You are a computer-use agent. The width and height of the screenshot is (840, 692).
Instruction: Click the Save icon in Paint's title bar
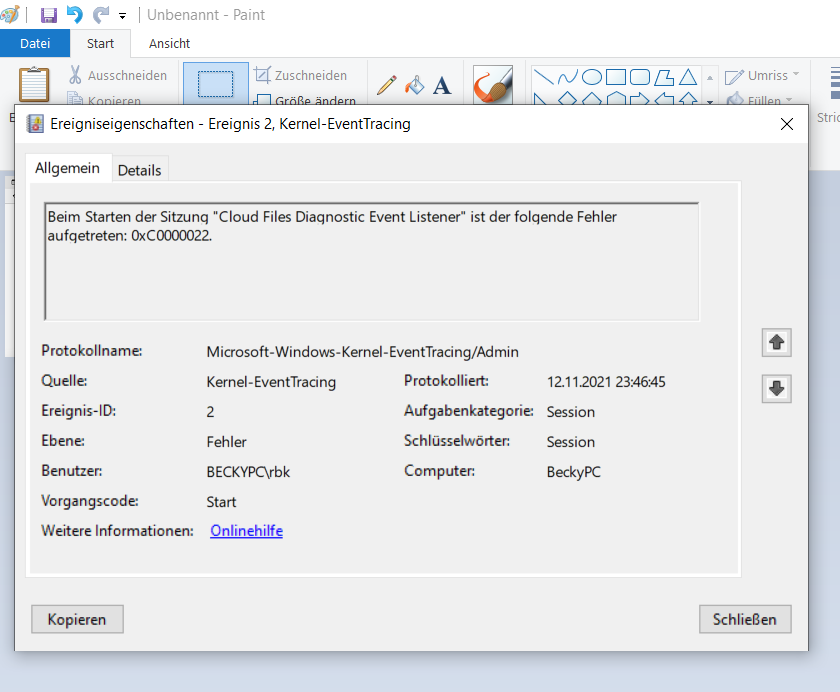(48, 15)
